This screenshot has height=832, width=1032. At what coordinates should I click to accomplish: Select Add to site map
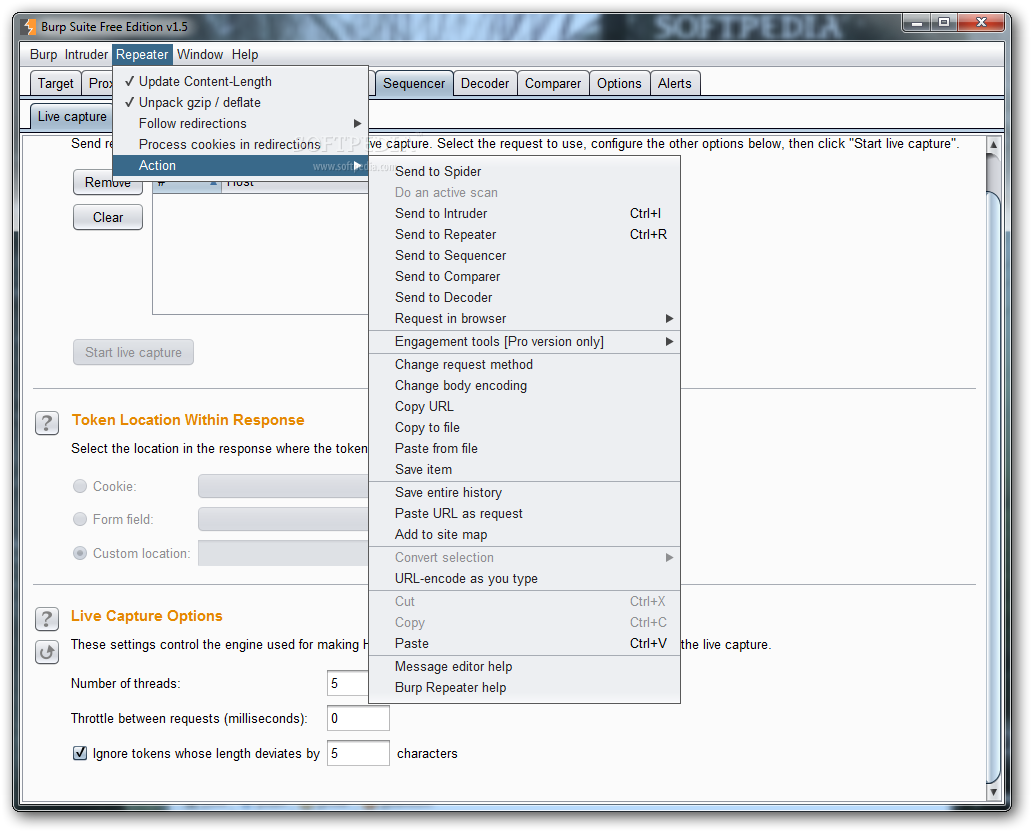[x=524, y=535]
